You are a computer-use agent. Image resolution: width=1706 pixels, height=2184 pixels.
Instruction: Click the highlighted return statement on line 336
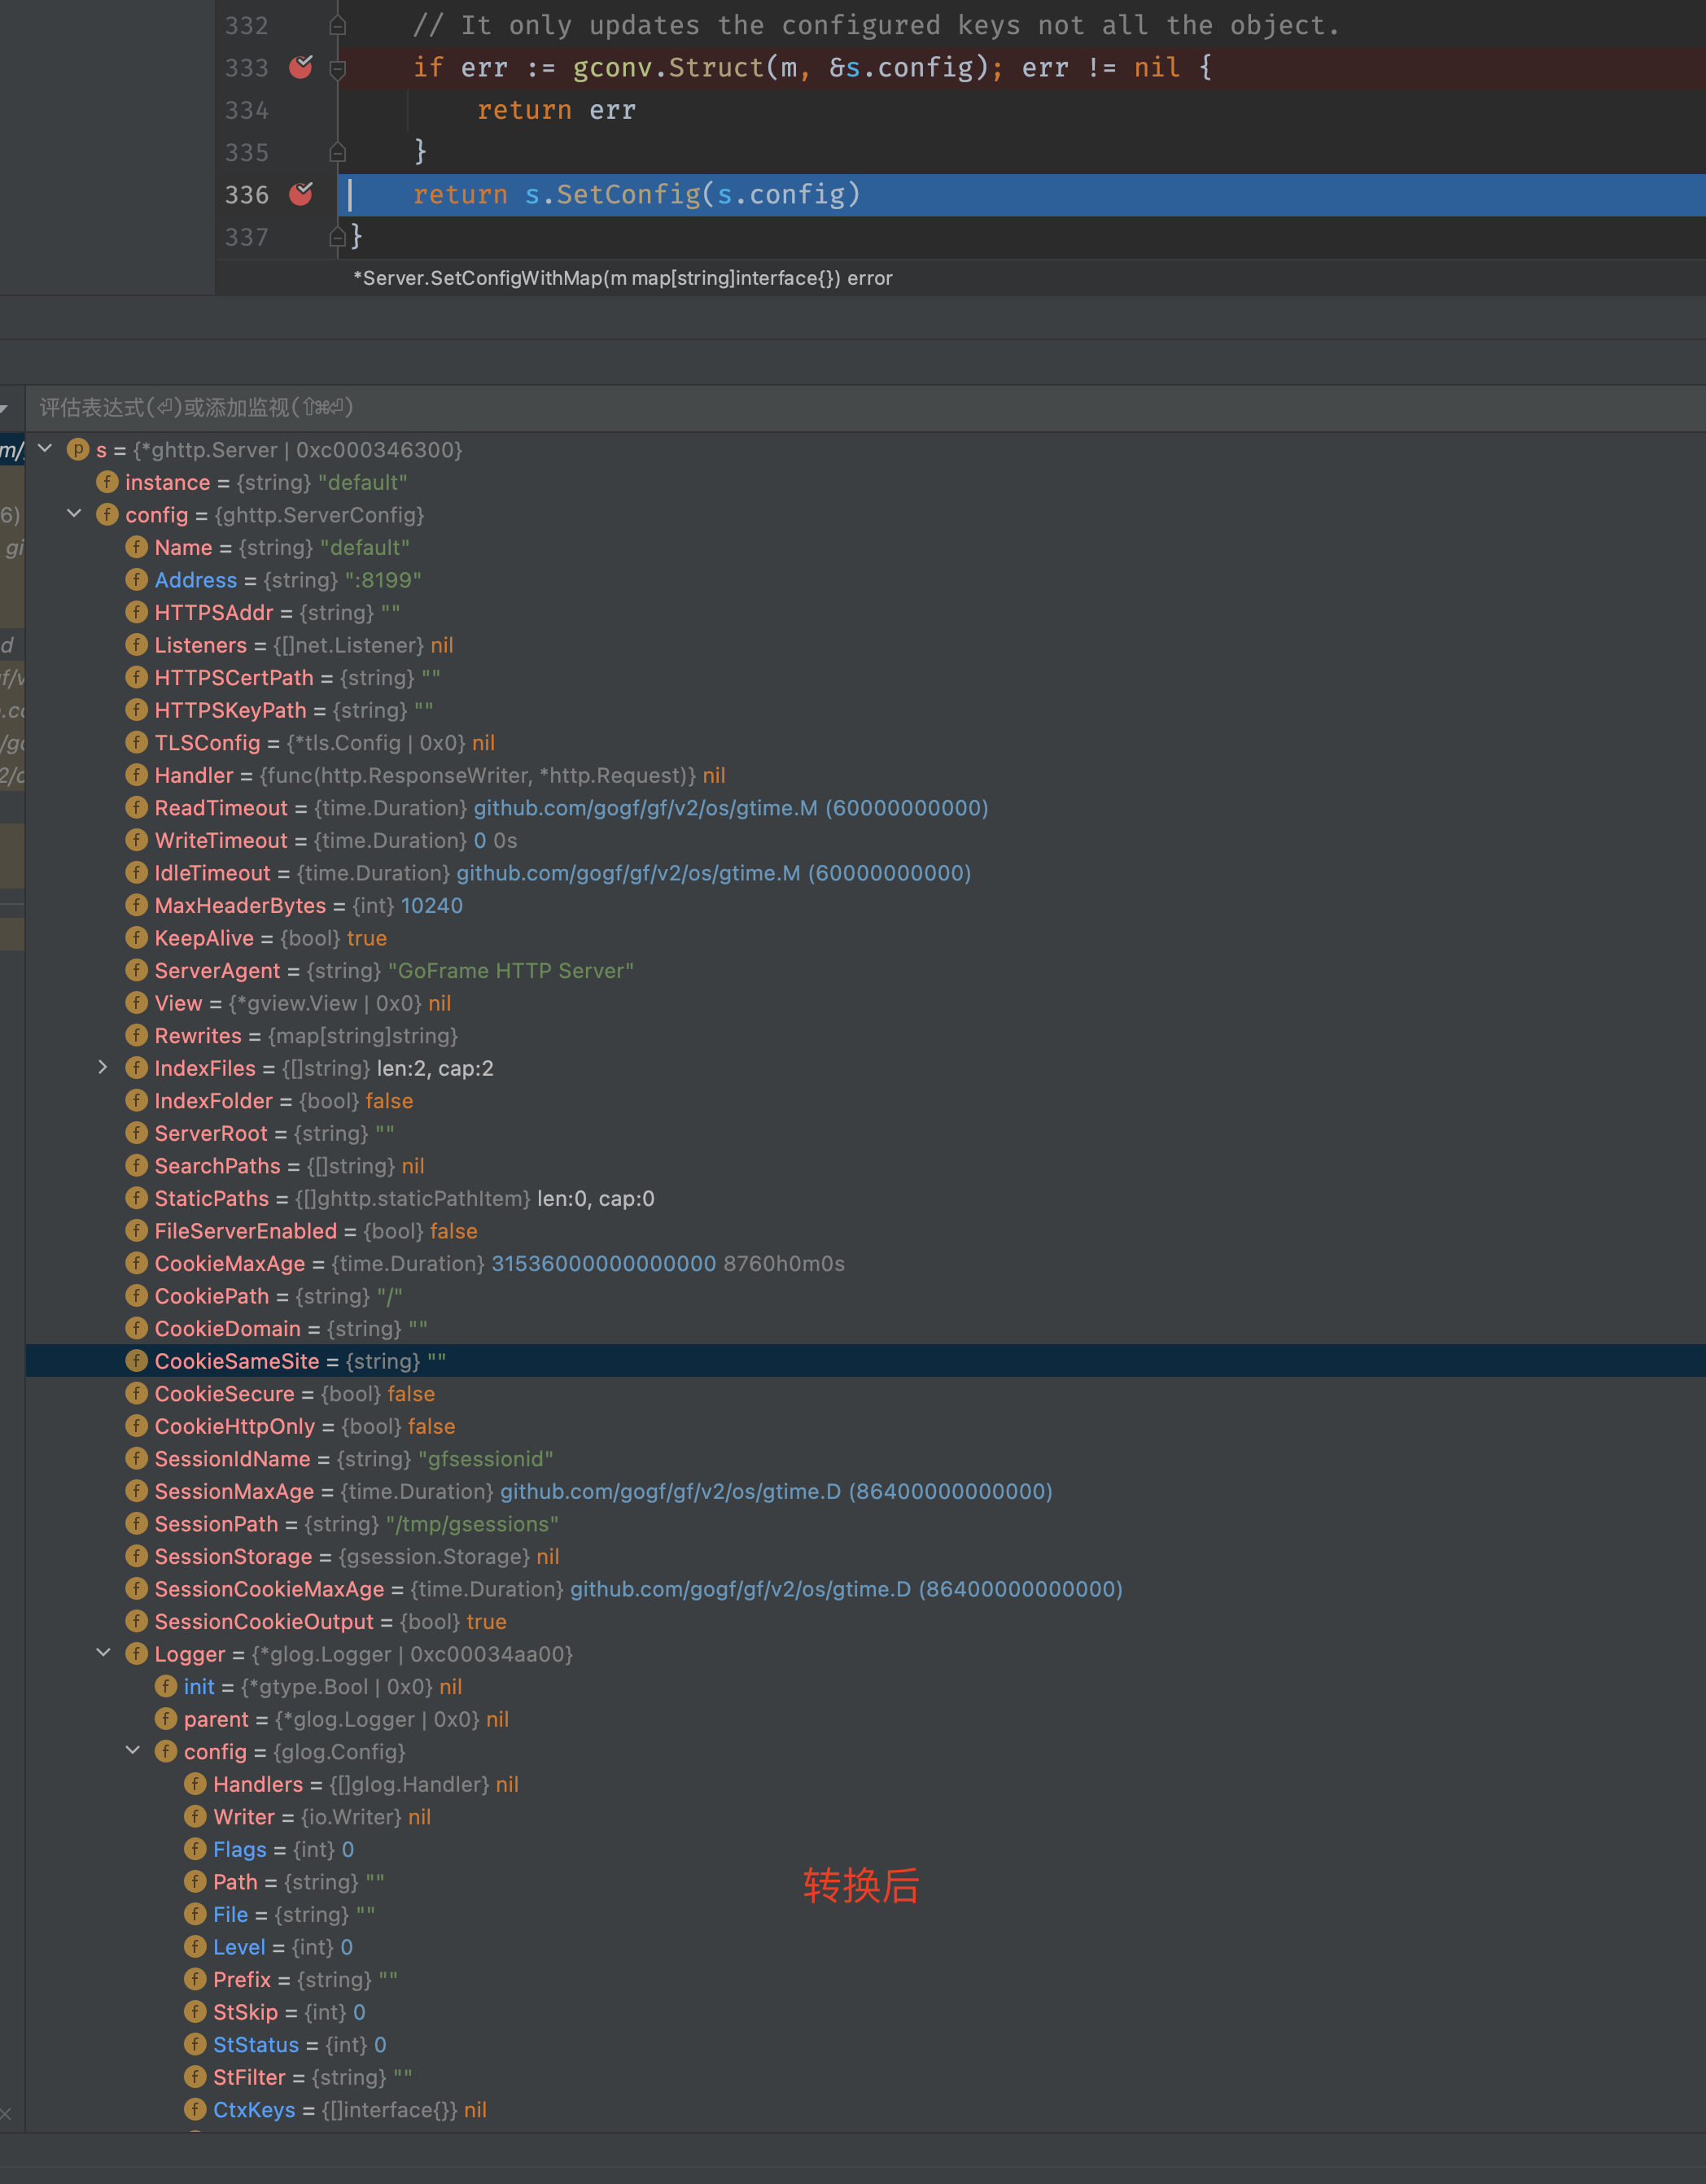636,194
